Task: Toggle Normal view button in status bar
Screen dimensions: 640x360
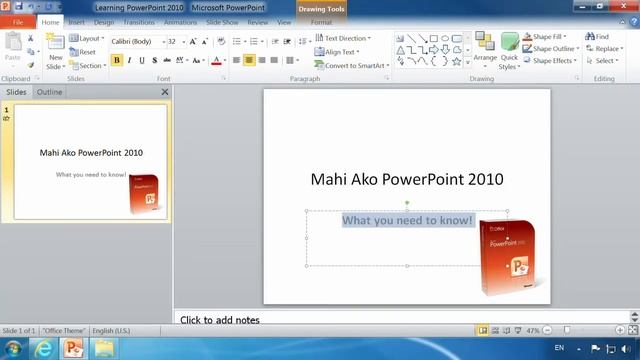Action: pos(483,331)
